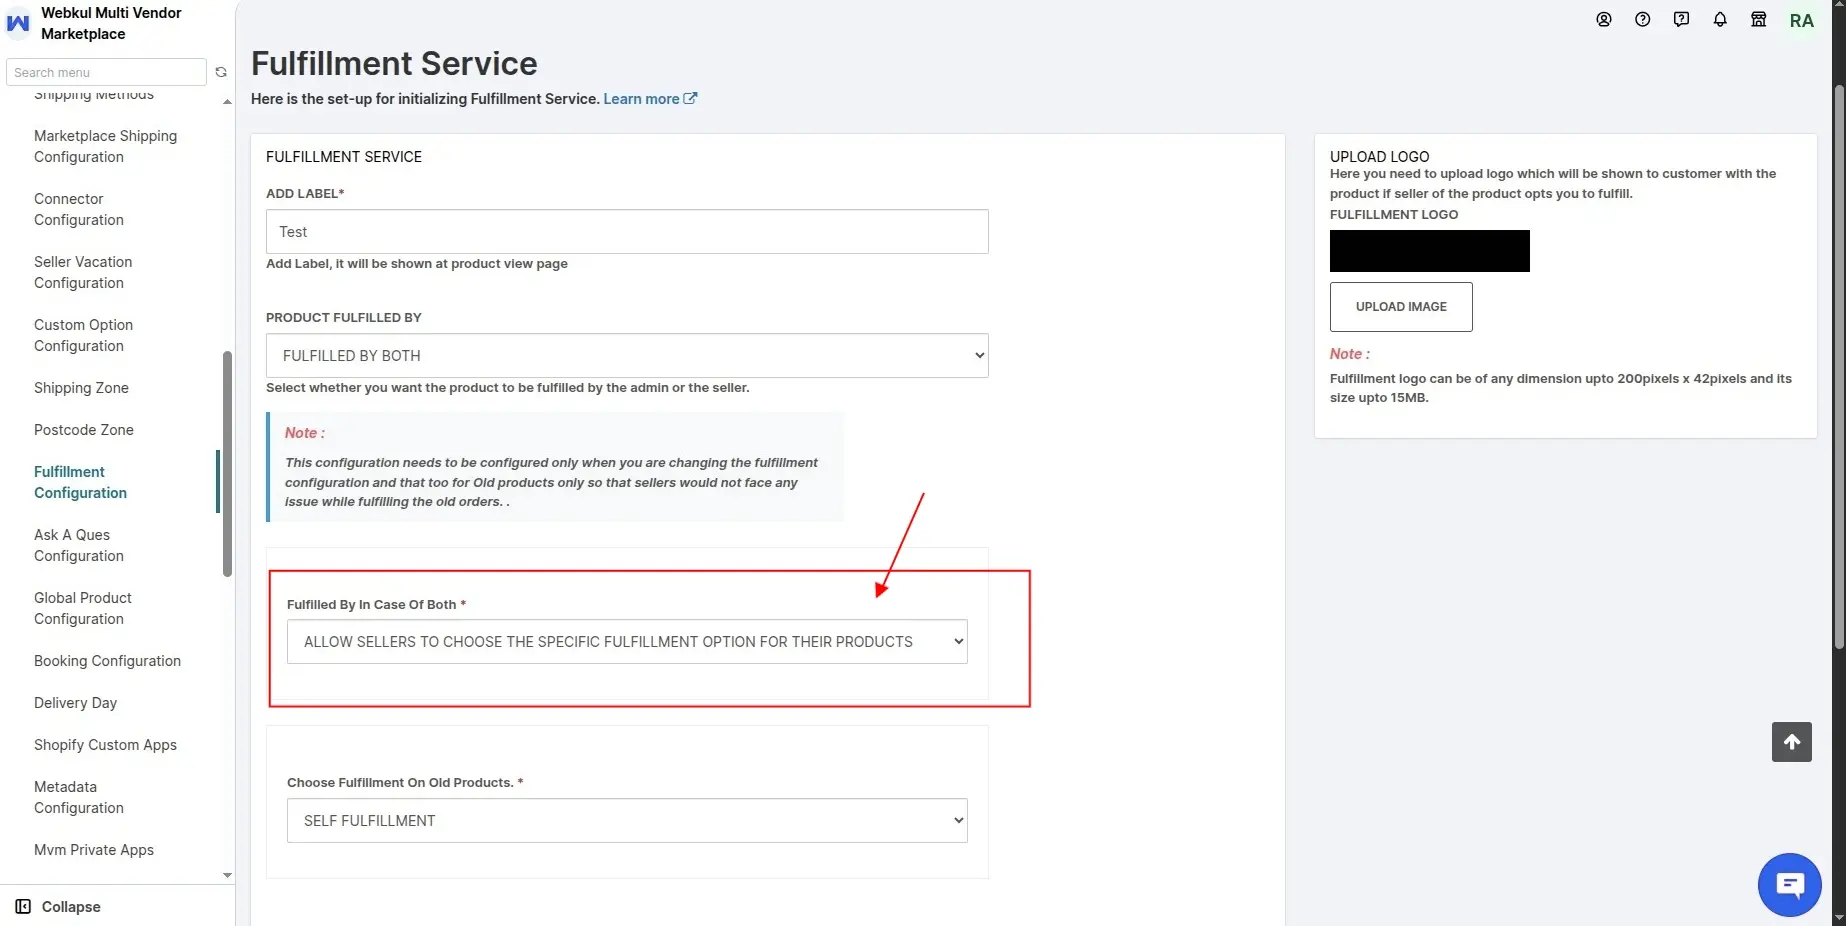
Task: Open the Fulfilled By In Case Of Both dropdown
Action: pyautogui.click(x=627, y=642)
